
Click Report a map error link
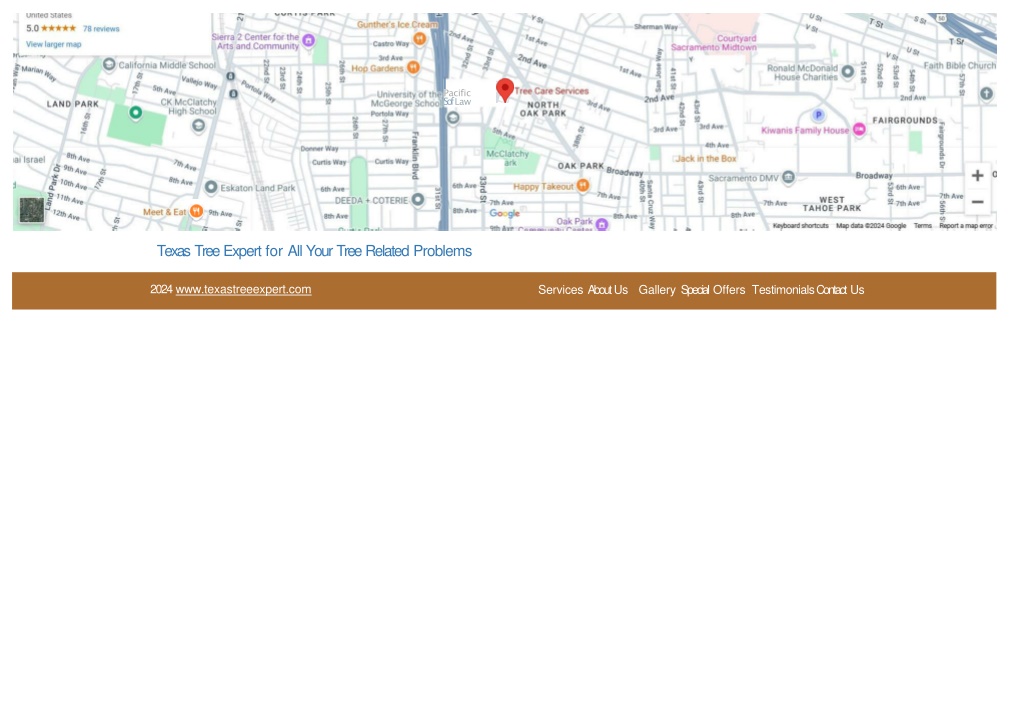pos(966,226)
